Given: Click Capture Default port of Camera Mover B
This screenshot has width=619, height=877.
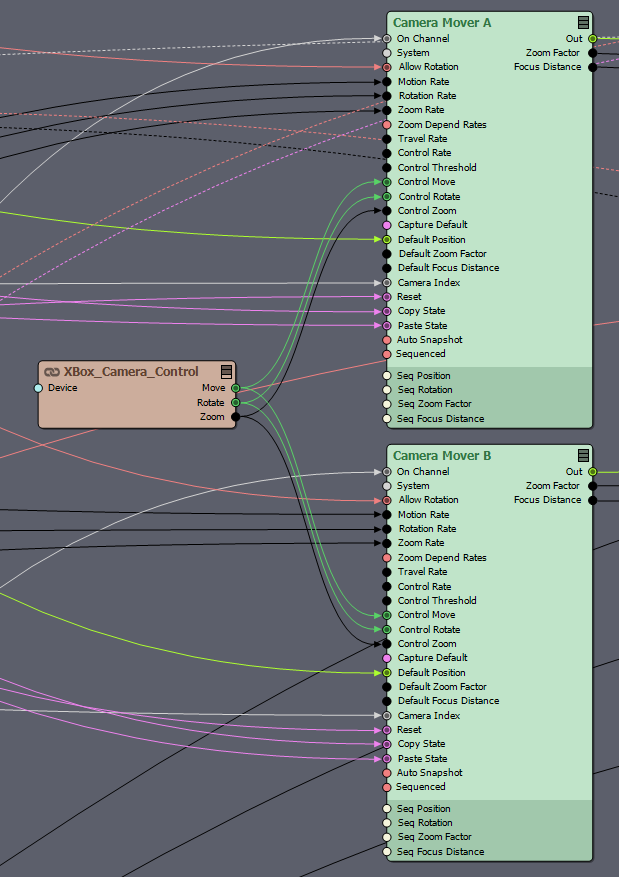Looking at the screenshot, I should pyautogui.click(x=386, y=658).
